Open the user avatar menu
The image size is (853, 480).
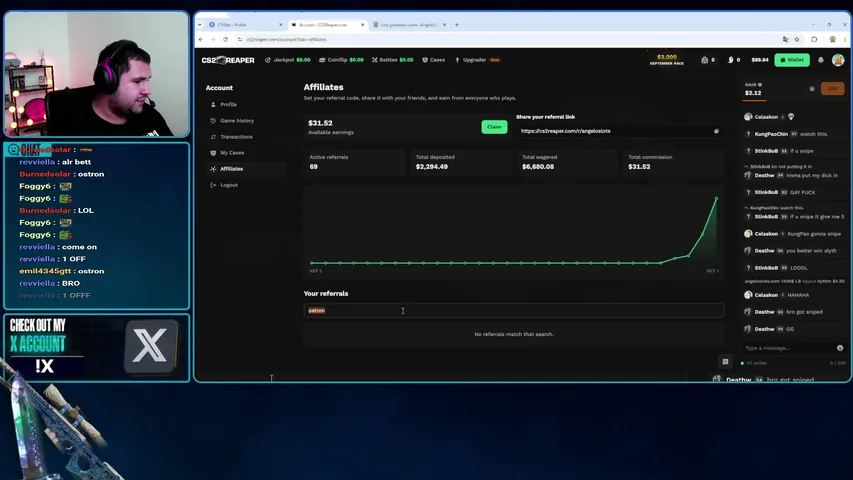(x=838, y=60)
